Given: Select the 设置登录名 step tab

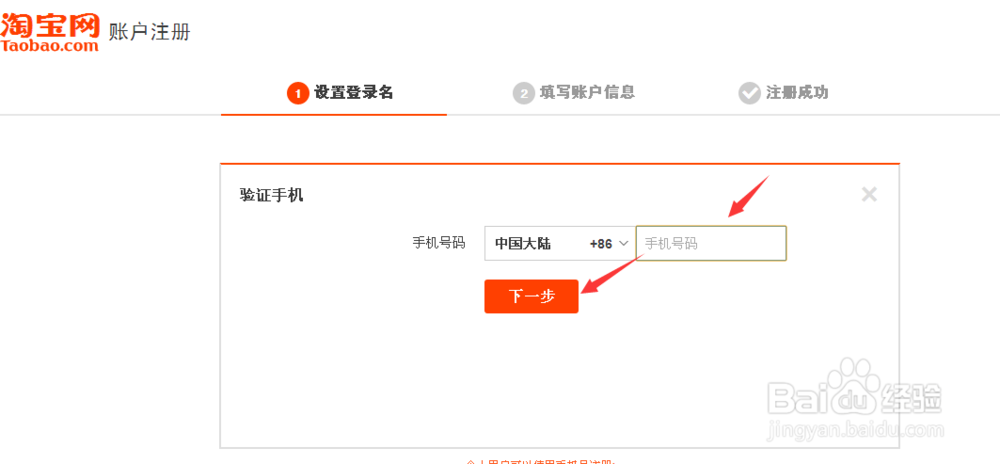Looking at the screenshot, I should tap(354, 93).
